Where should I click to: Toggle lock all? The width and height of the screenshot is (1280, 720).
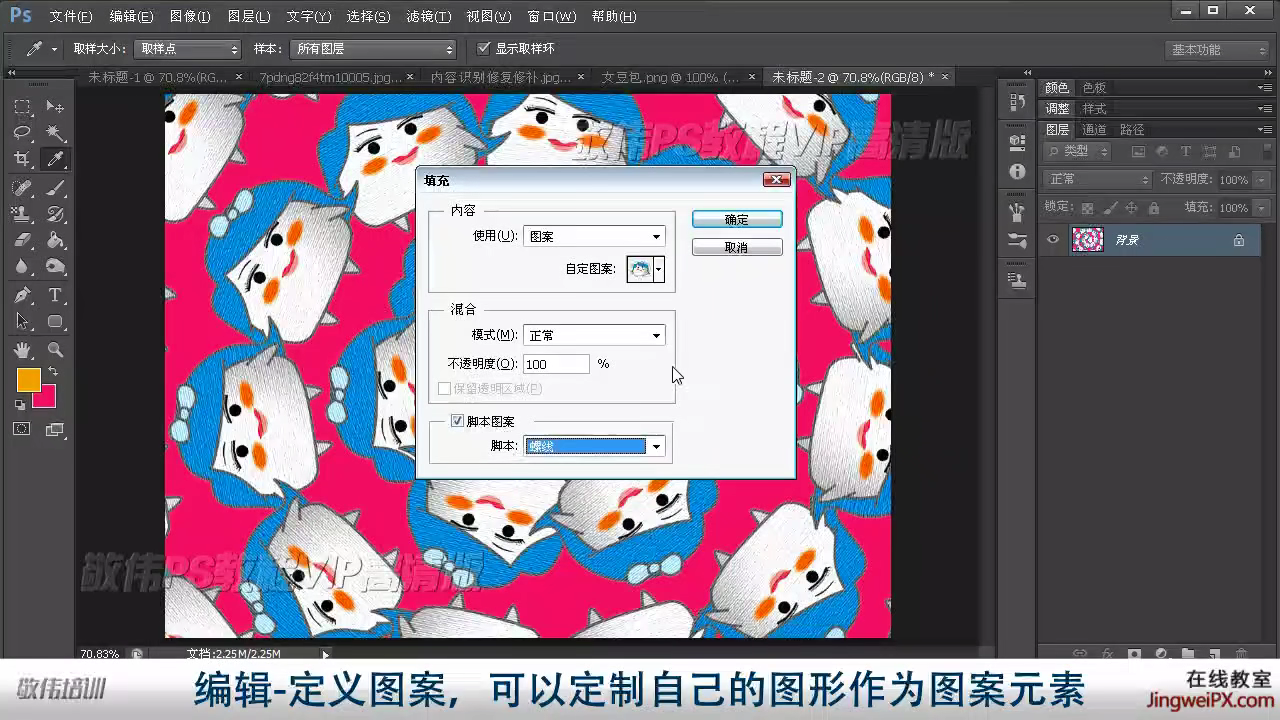pyautogui.click(x=1154, y=208)
